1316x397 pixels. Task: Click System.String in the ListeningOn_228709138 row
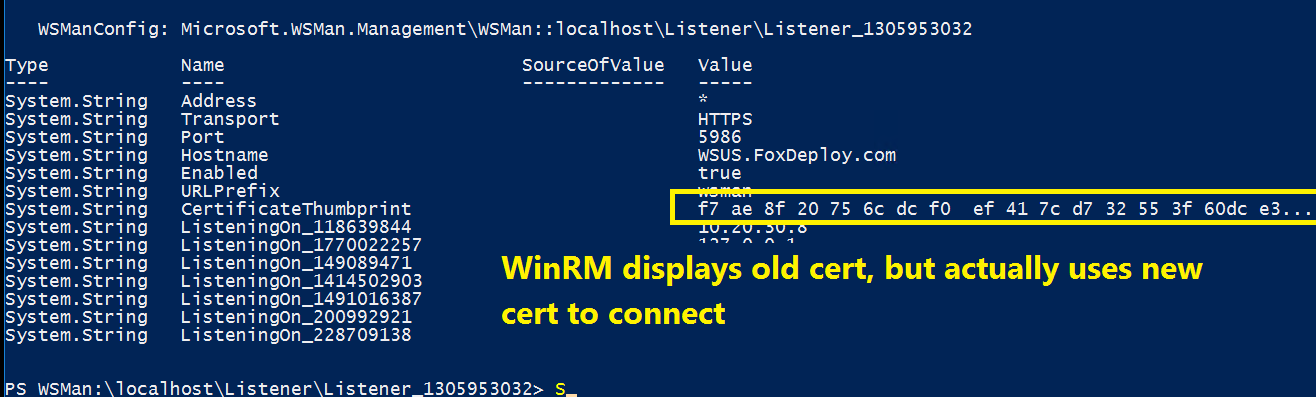click(76, 335)
